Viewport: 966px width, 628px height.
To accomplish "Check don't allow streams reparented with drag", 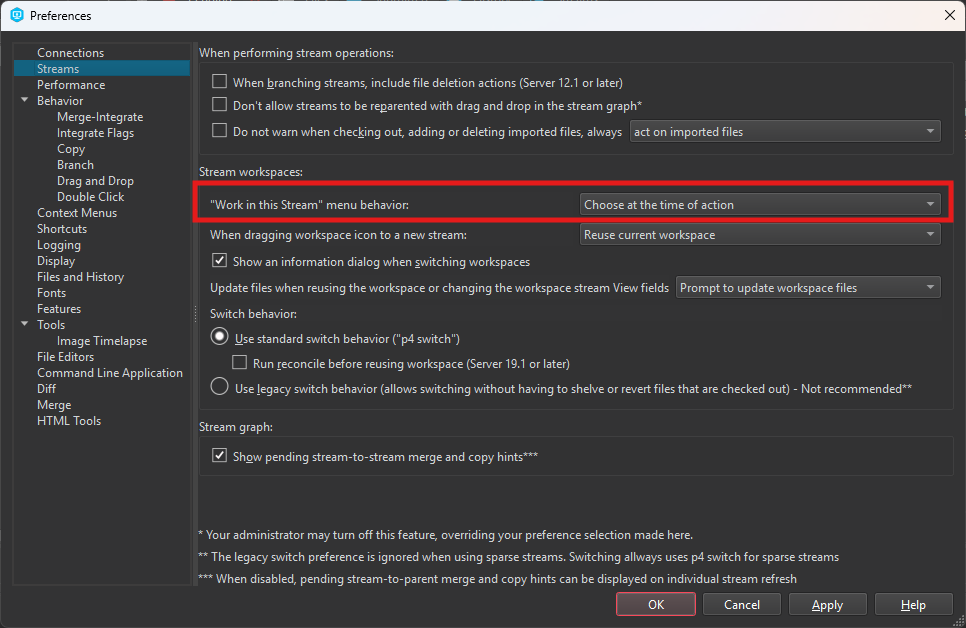I will click(220, 105).
